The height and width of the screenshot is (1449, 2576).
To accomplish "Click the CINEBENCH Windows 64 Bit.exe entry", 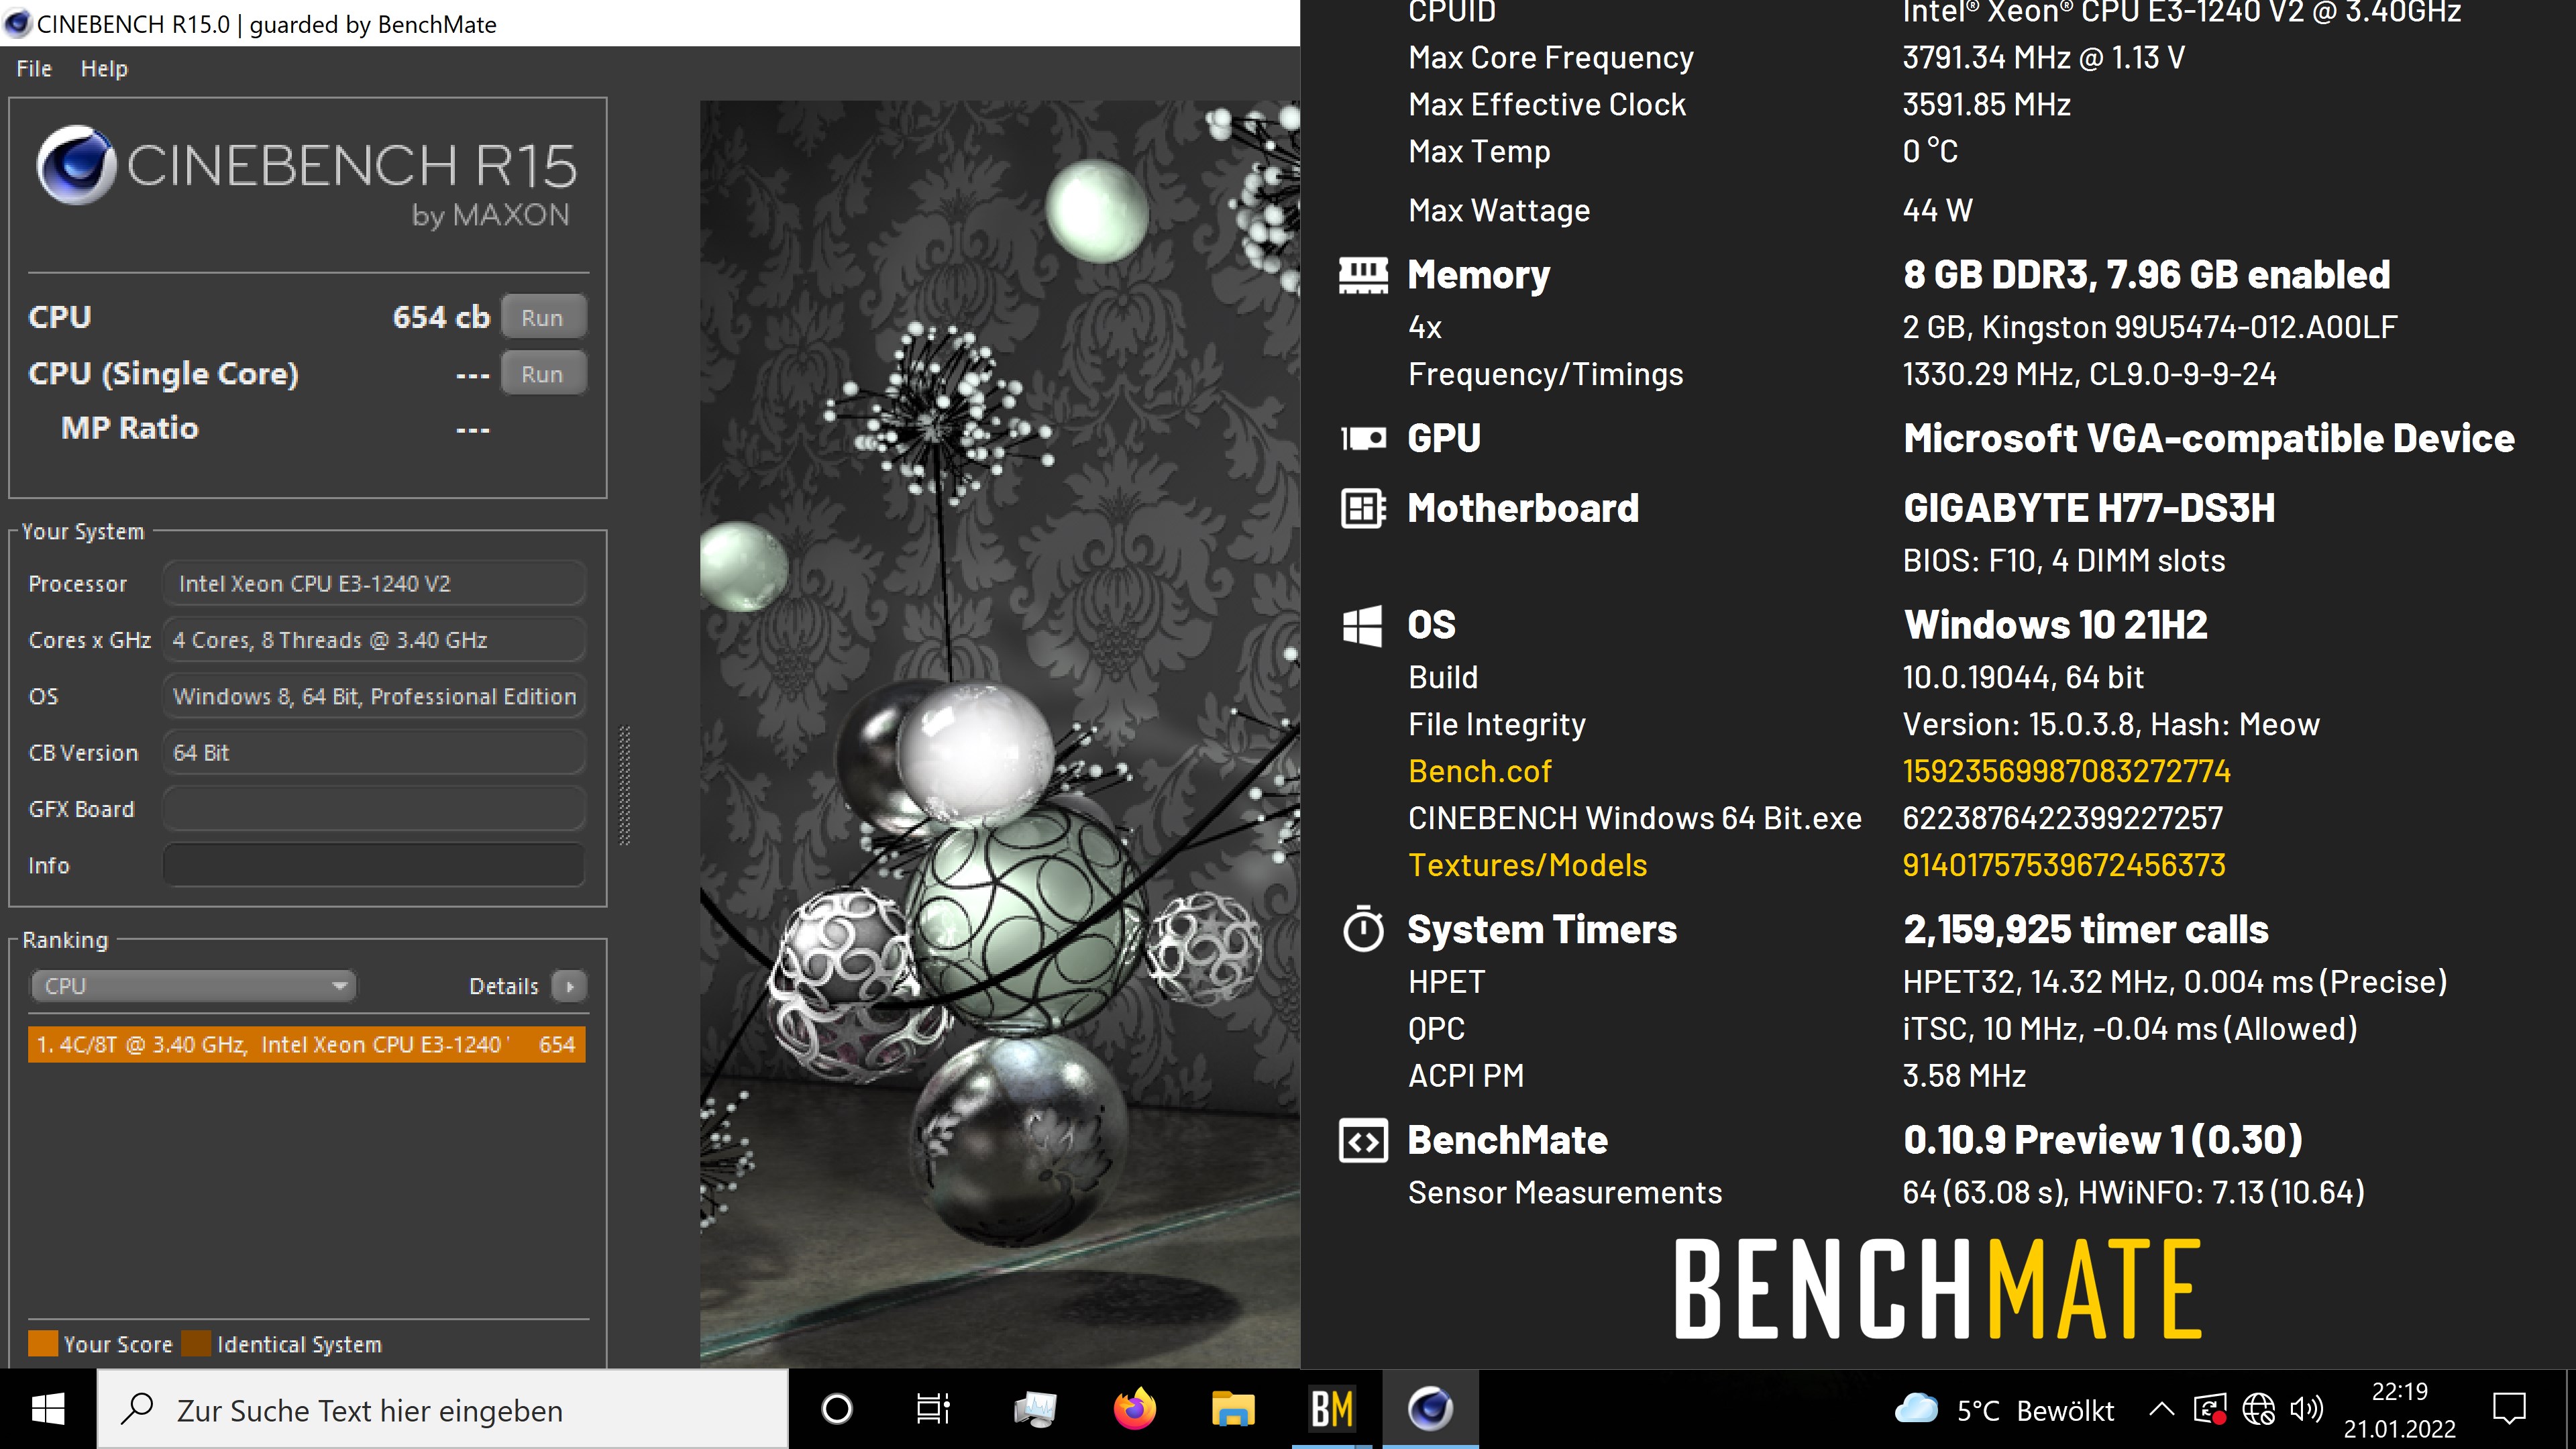I will point(1634,818).
